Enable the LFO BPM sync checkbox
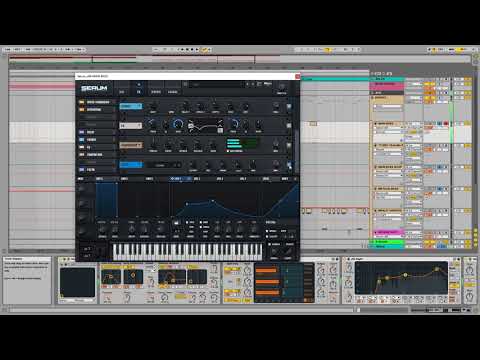Viewport: 480px width, 360px height. (x=201, y=222)
